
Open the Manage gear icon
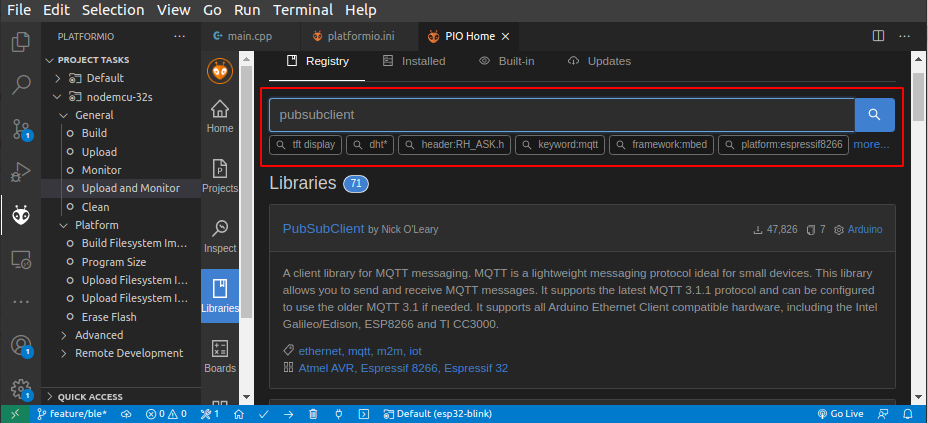pyautogui.click(x=21, y=389)
